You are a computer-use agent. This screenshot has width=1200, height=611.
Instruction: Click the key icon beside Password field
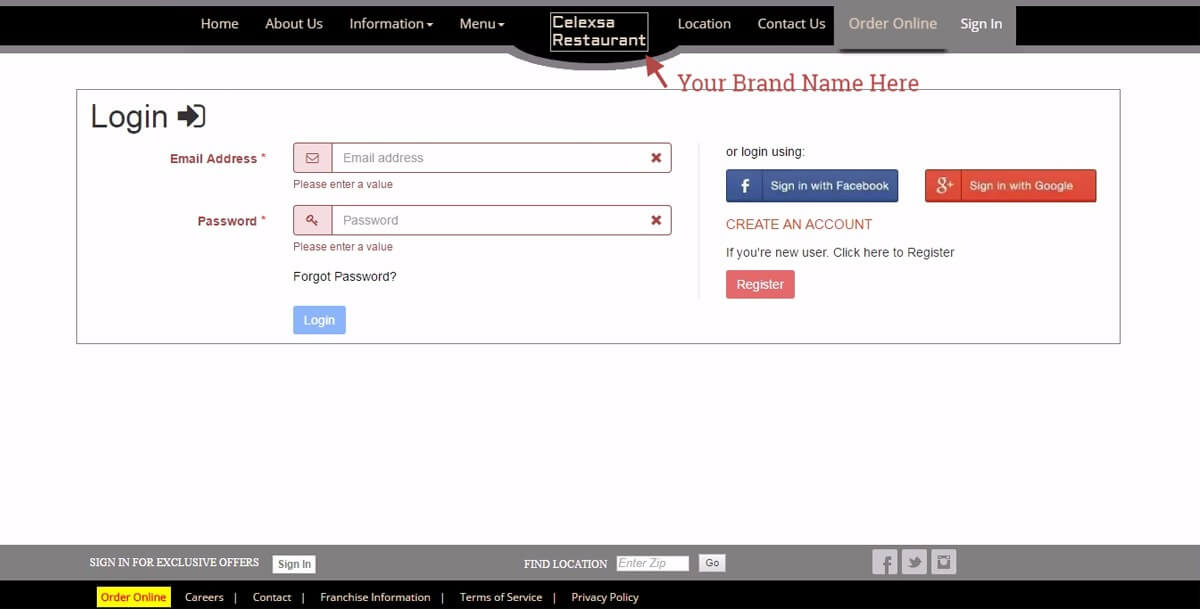[312, 220]
